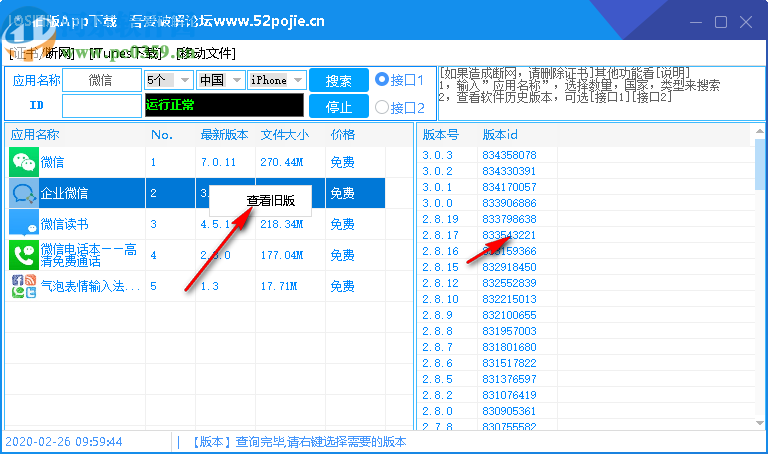Click the 价格 column header
The image size is (768, 454).
342,135
